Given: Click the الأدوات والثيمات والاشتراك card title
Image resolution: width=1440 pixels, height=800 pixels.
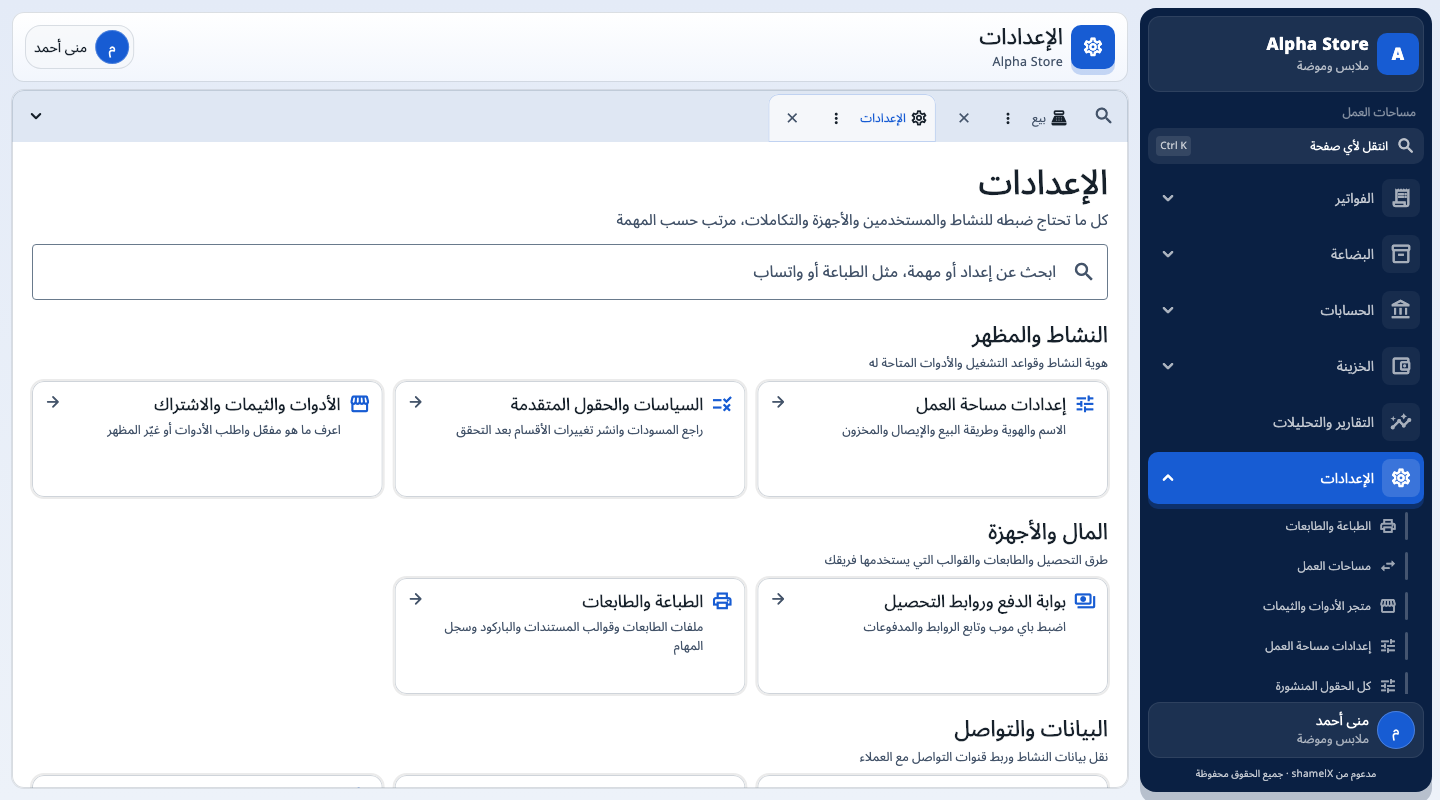Looking at the screenshot, I should coord(247,405).
